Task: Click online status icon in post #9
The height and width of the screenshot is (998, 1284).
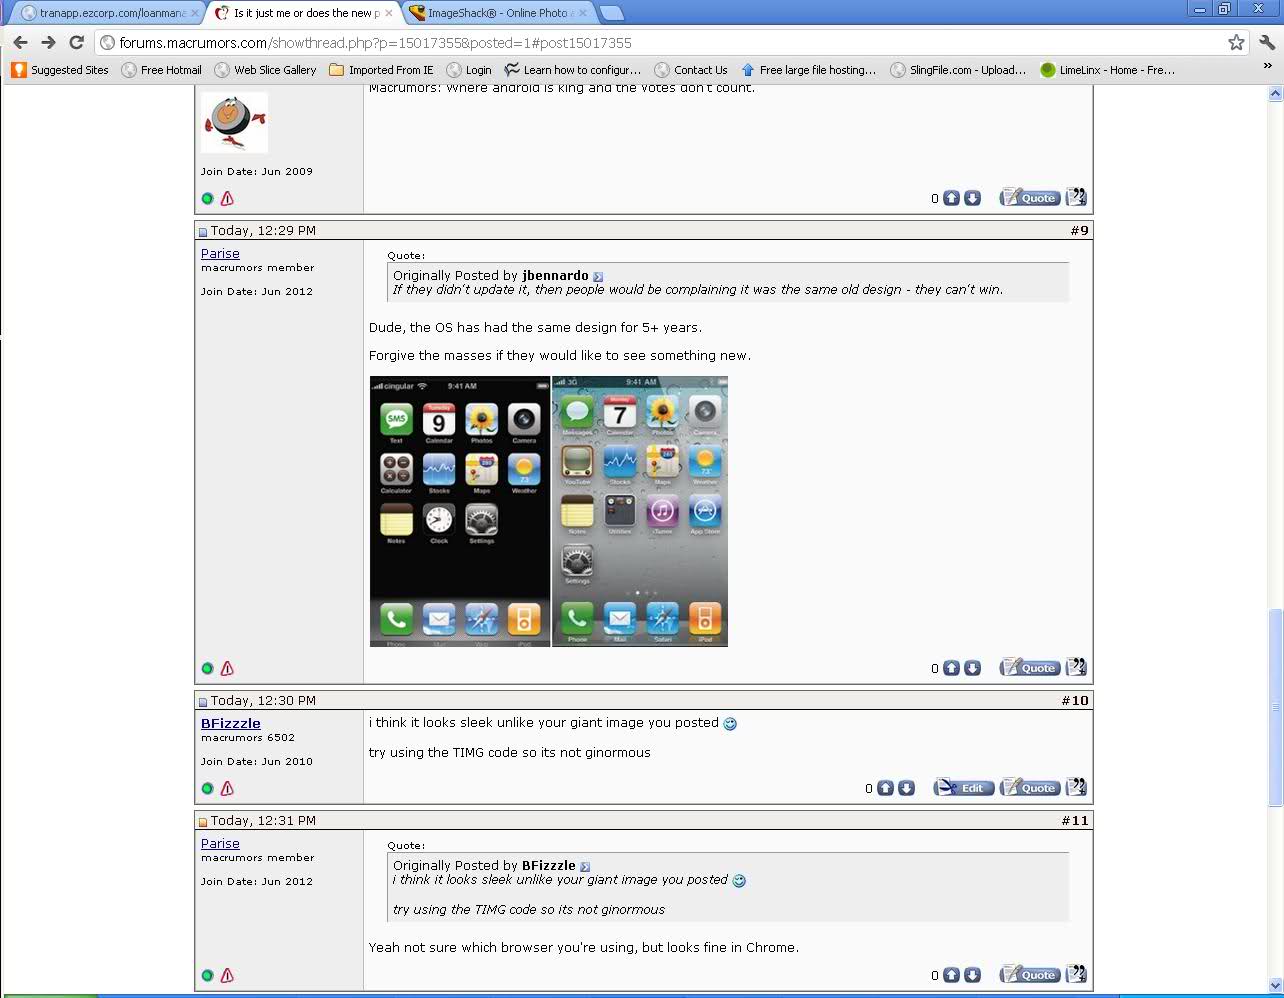Action: [x=207, y=668]
